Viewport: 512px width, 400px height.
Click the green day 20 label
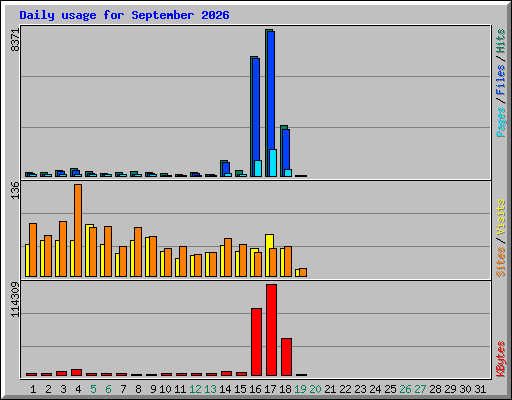pyautogui.click(x=315, y=389)
